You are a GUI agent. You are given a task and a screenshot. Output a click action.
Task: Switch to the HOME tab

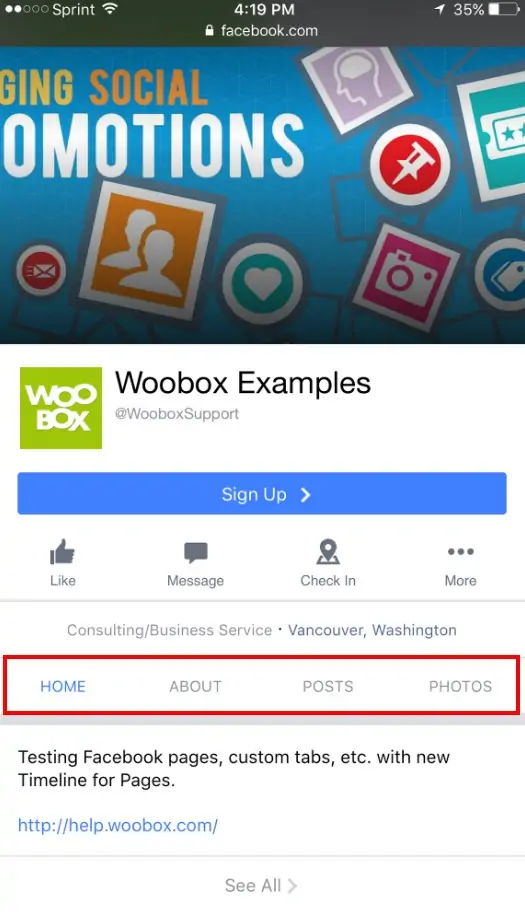(63, 686)
